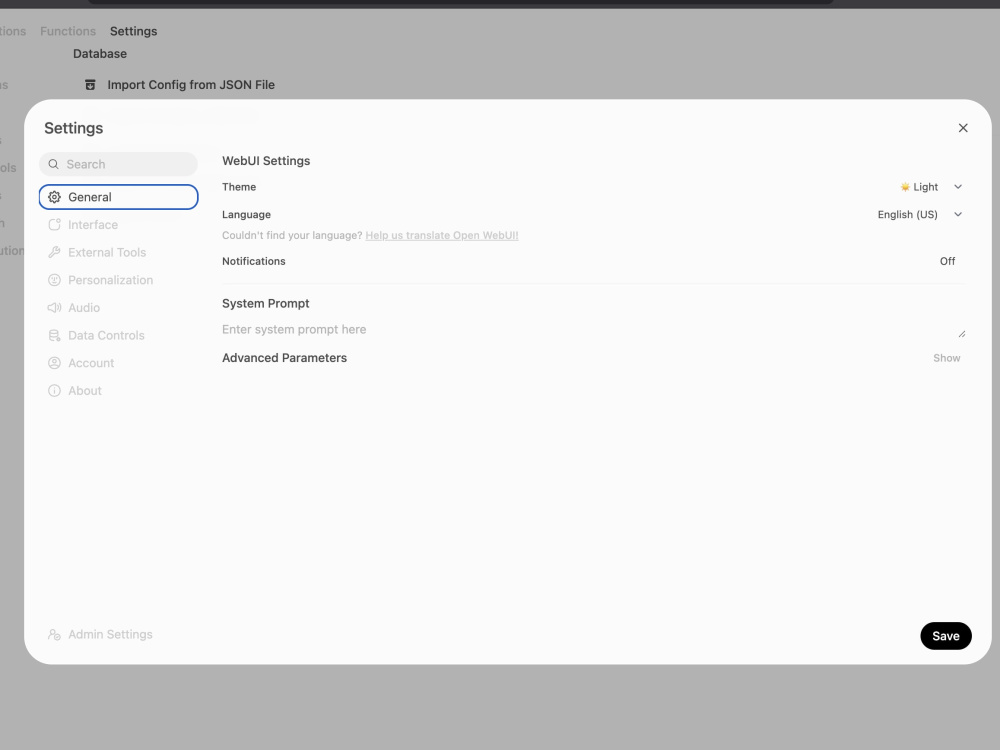The width and height of the screenshot is (1000, 750).
Task: Click the Settings dialog title text
Action: coord(73,128)
